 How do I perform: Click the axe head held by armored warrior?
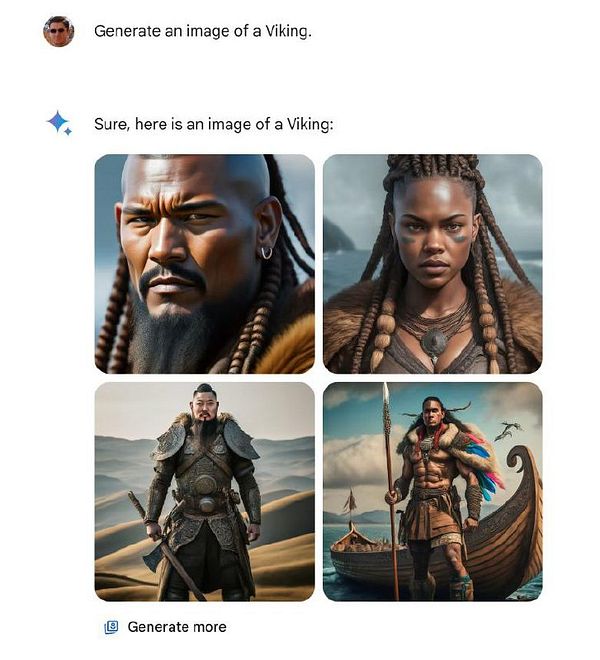pyautogui.click(x=152, y=556)
